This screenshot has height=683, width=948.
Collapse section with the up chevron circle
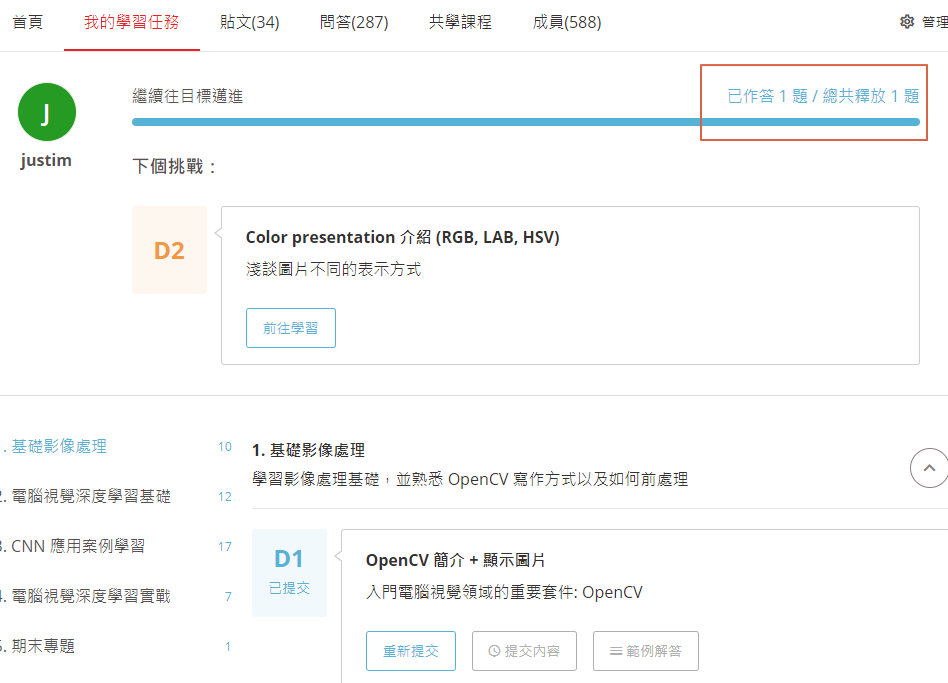(x=929, y=468)
